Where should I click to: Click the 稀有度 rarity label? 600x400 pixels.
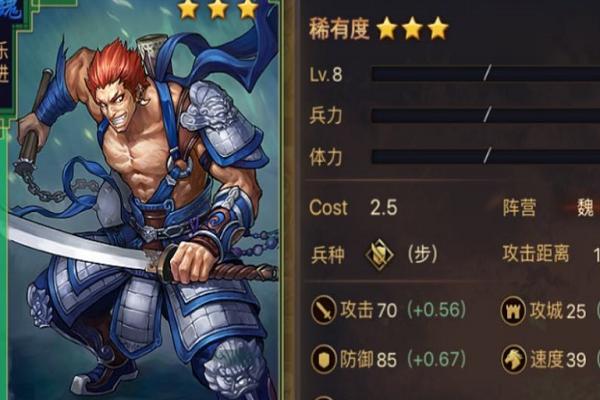(x=339, y=28)
